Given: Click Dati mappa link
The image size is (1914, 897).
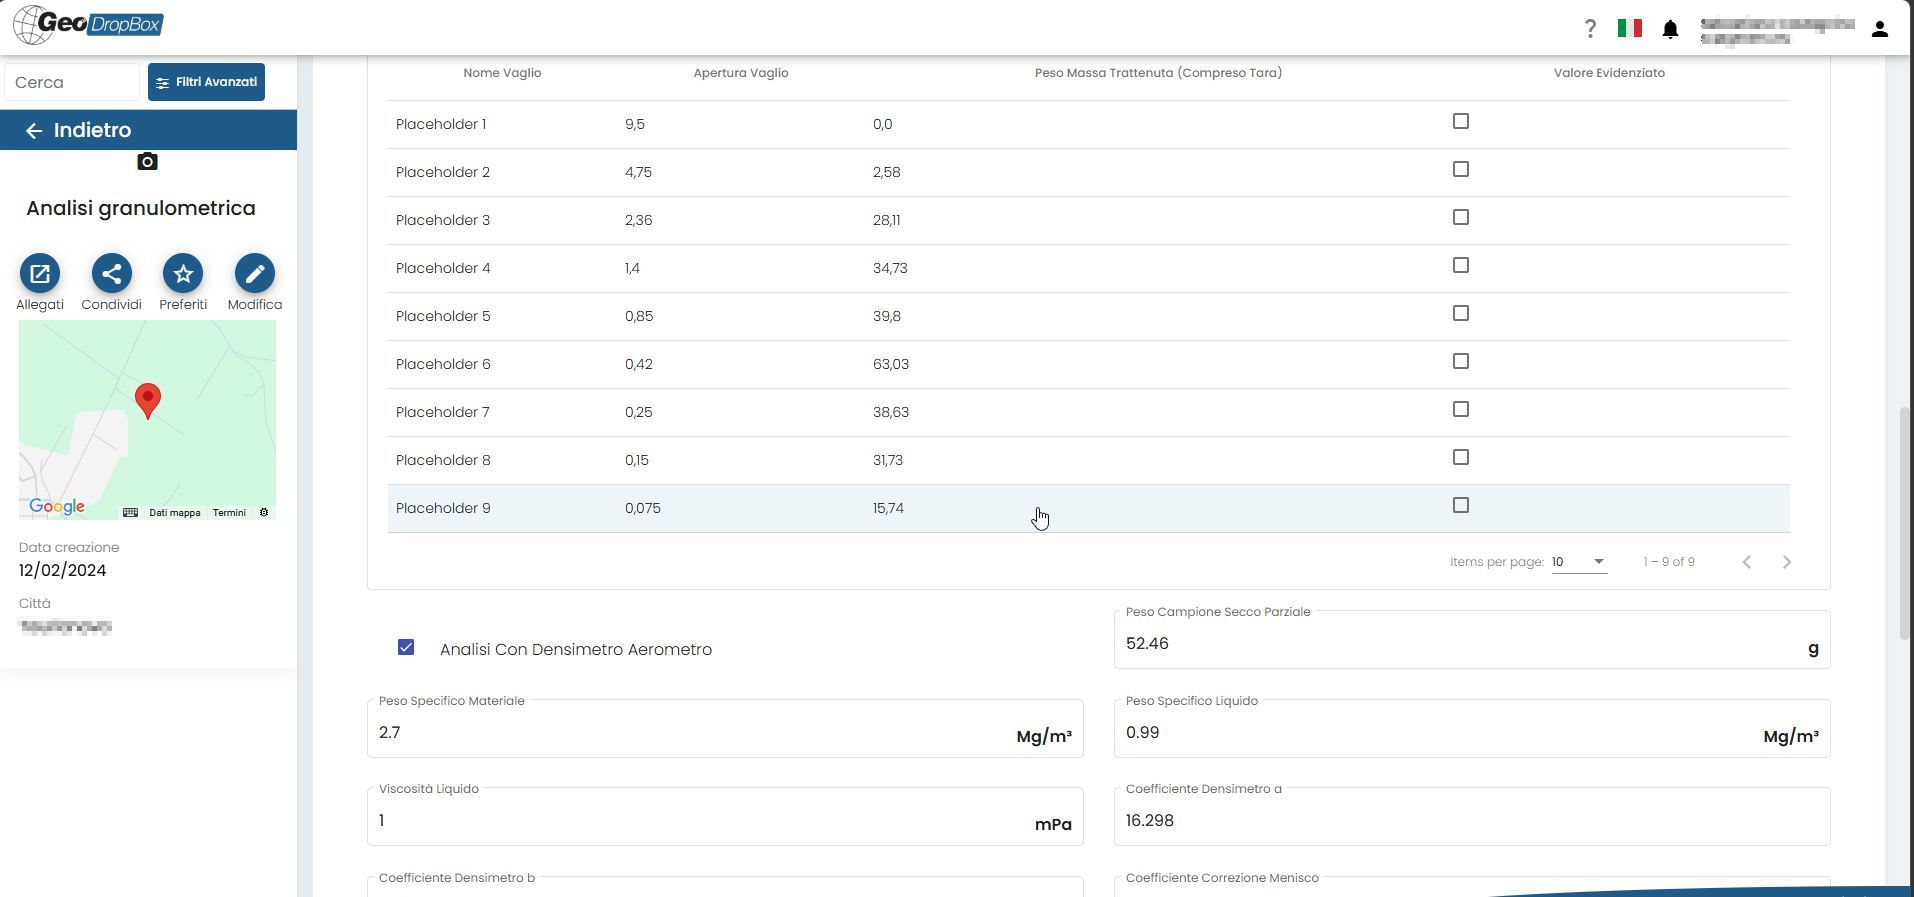Looking at the screenshot, I should click(x=175, y=512).
